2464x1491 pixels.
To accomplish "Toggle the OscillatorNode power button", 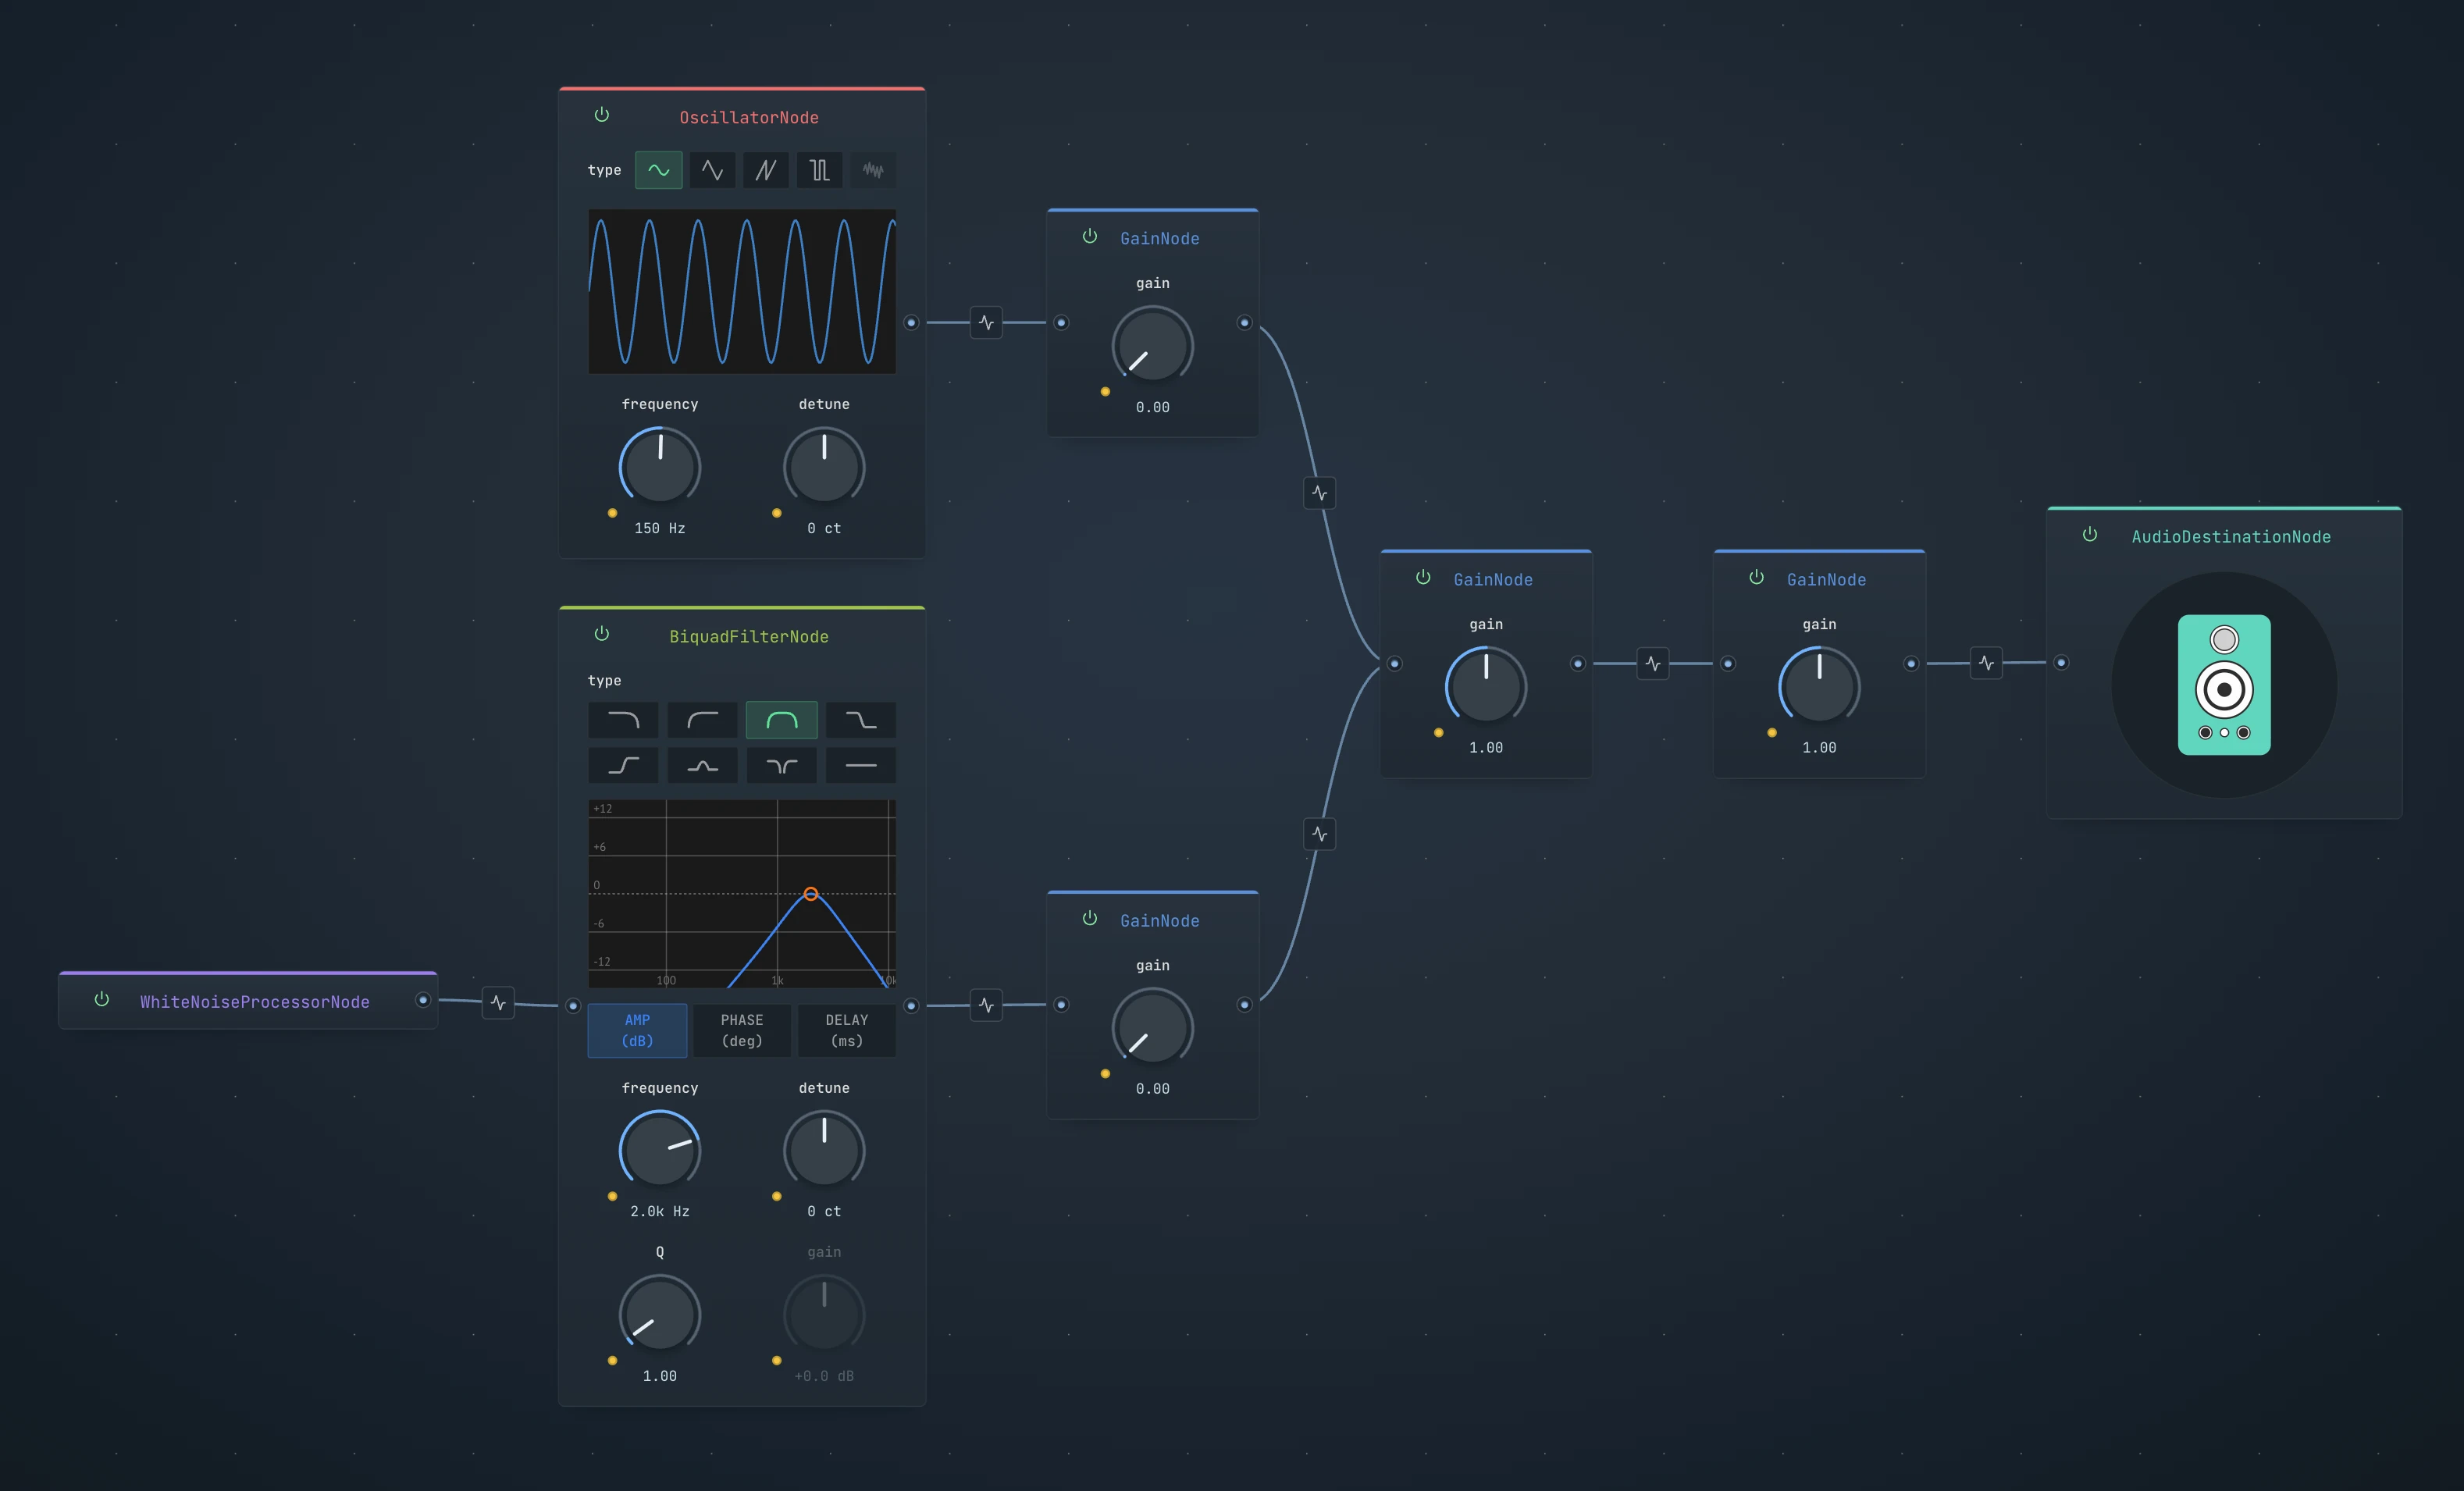I will 602,115.
